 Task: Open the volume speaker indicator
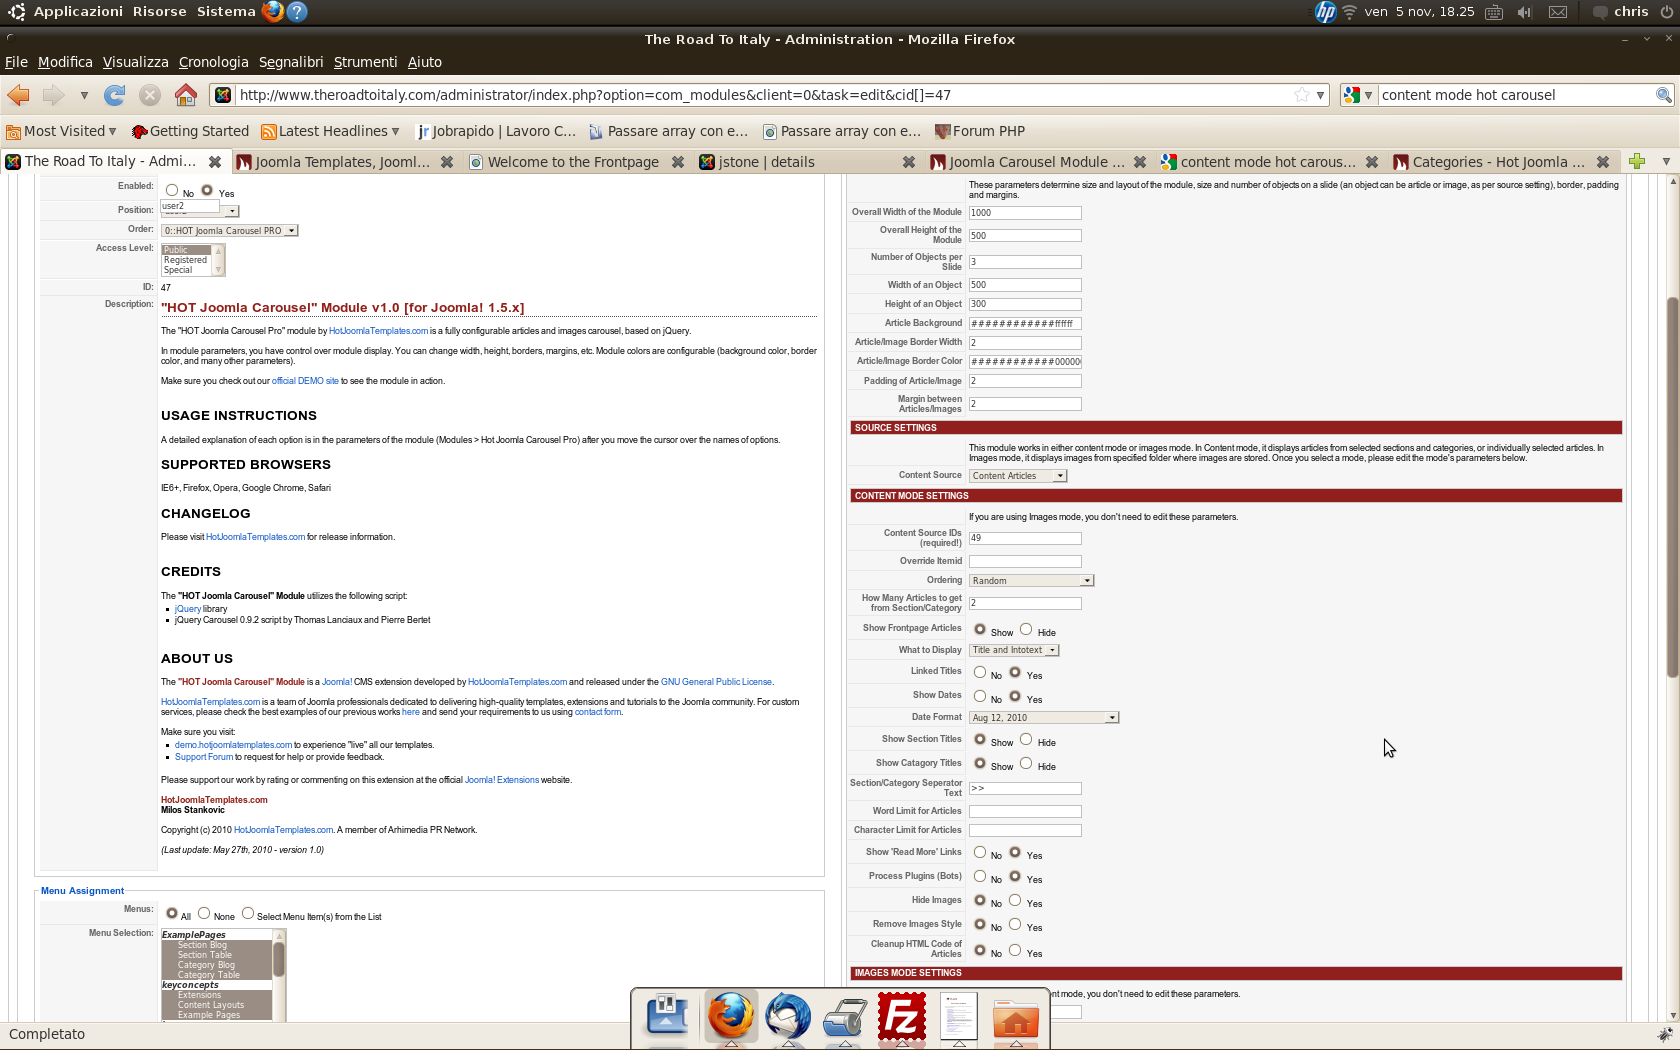pyautogui.click(x=1524, y=12)
